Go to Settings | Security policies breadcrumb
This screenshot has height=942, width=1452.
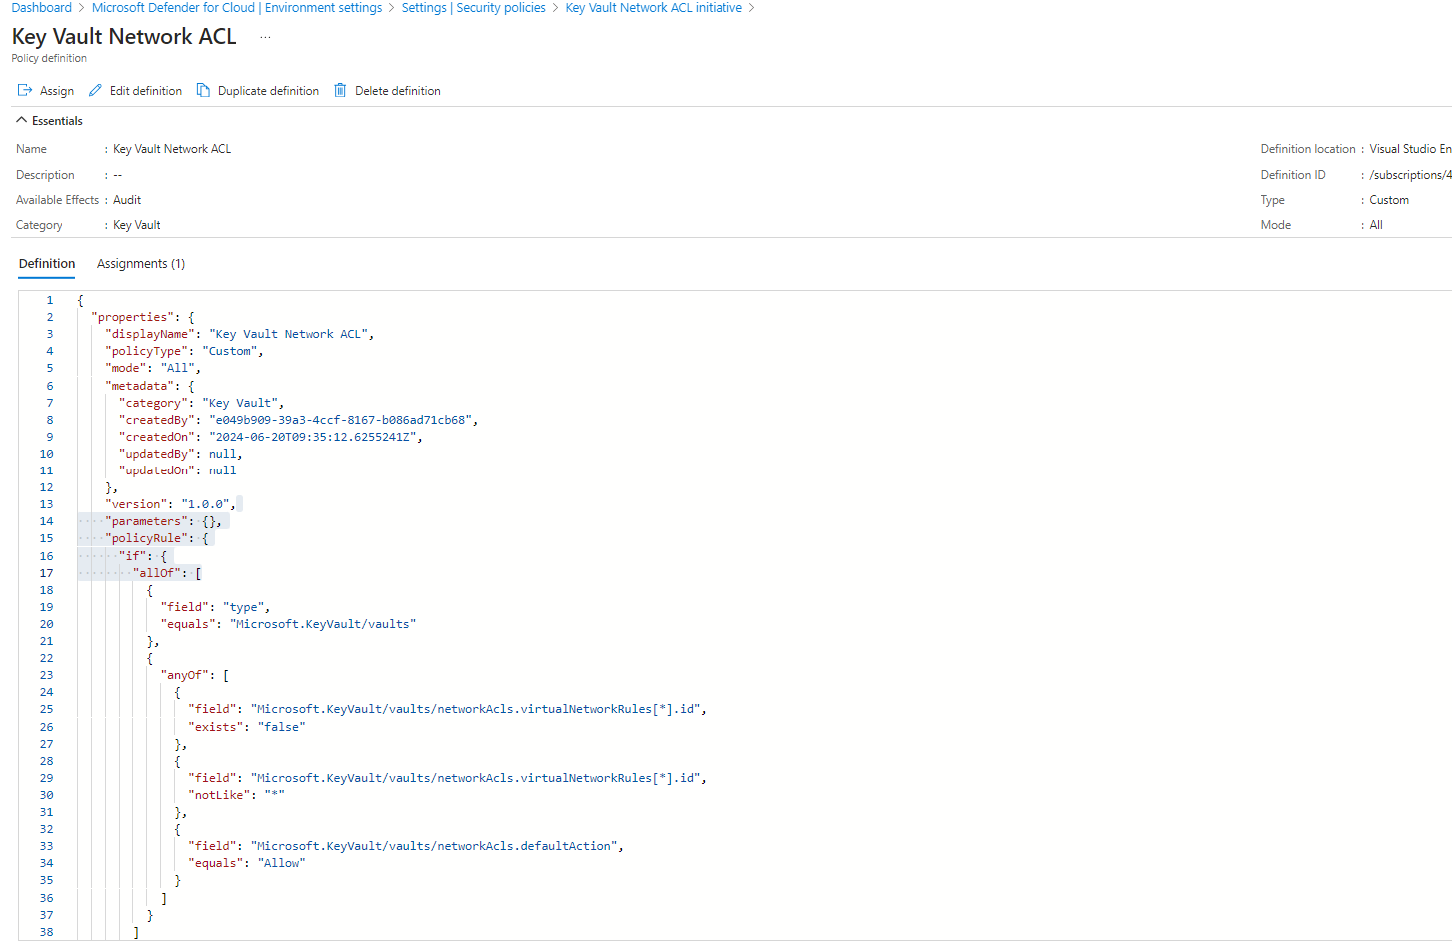[x=473, y=7]
